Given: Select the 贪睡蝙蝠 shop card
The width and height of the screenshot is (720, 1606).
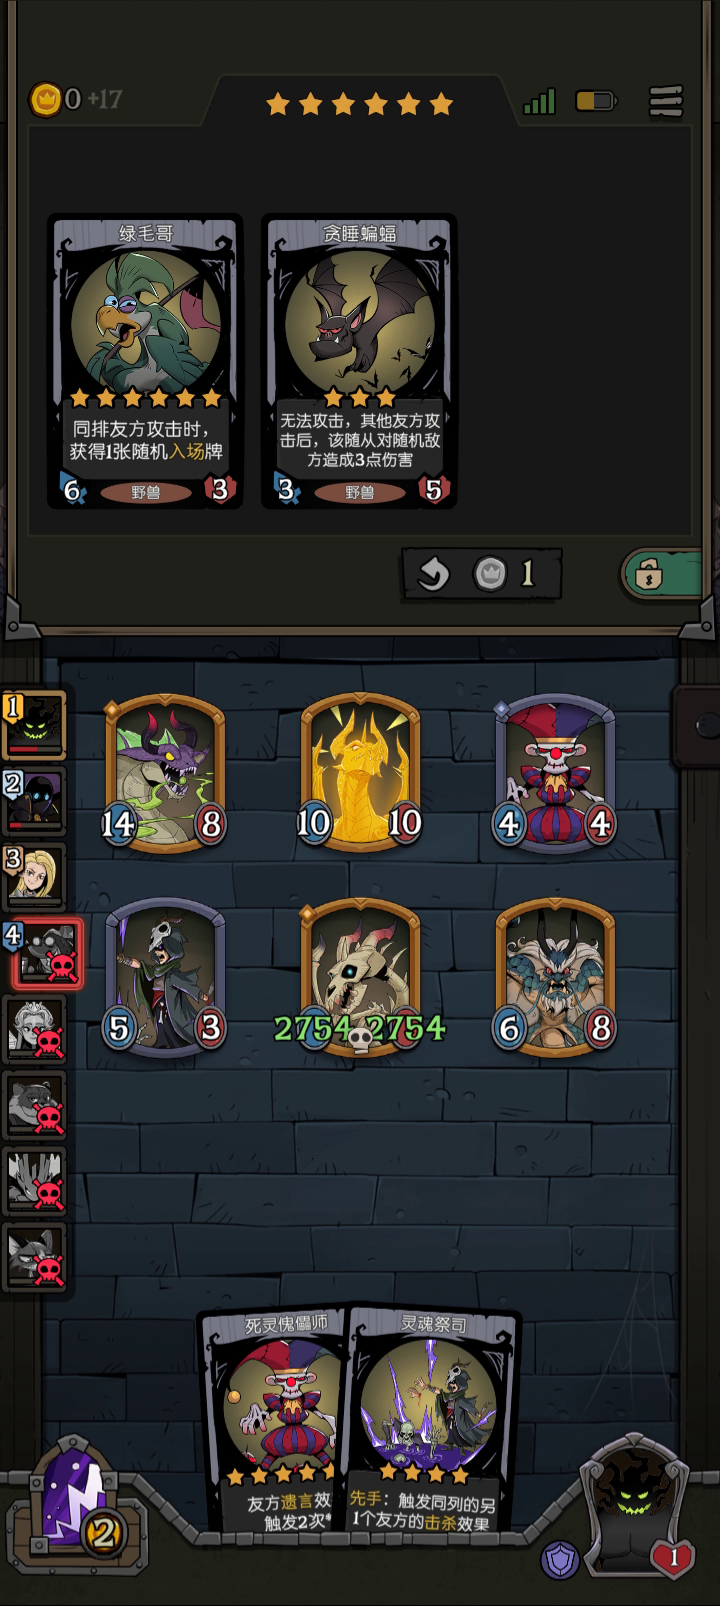Looking at the screenshot, I should [360, 361].
